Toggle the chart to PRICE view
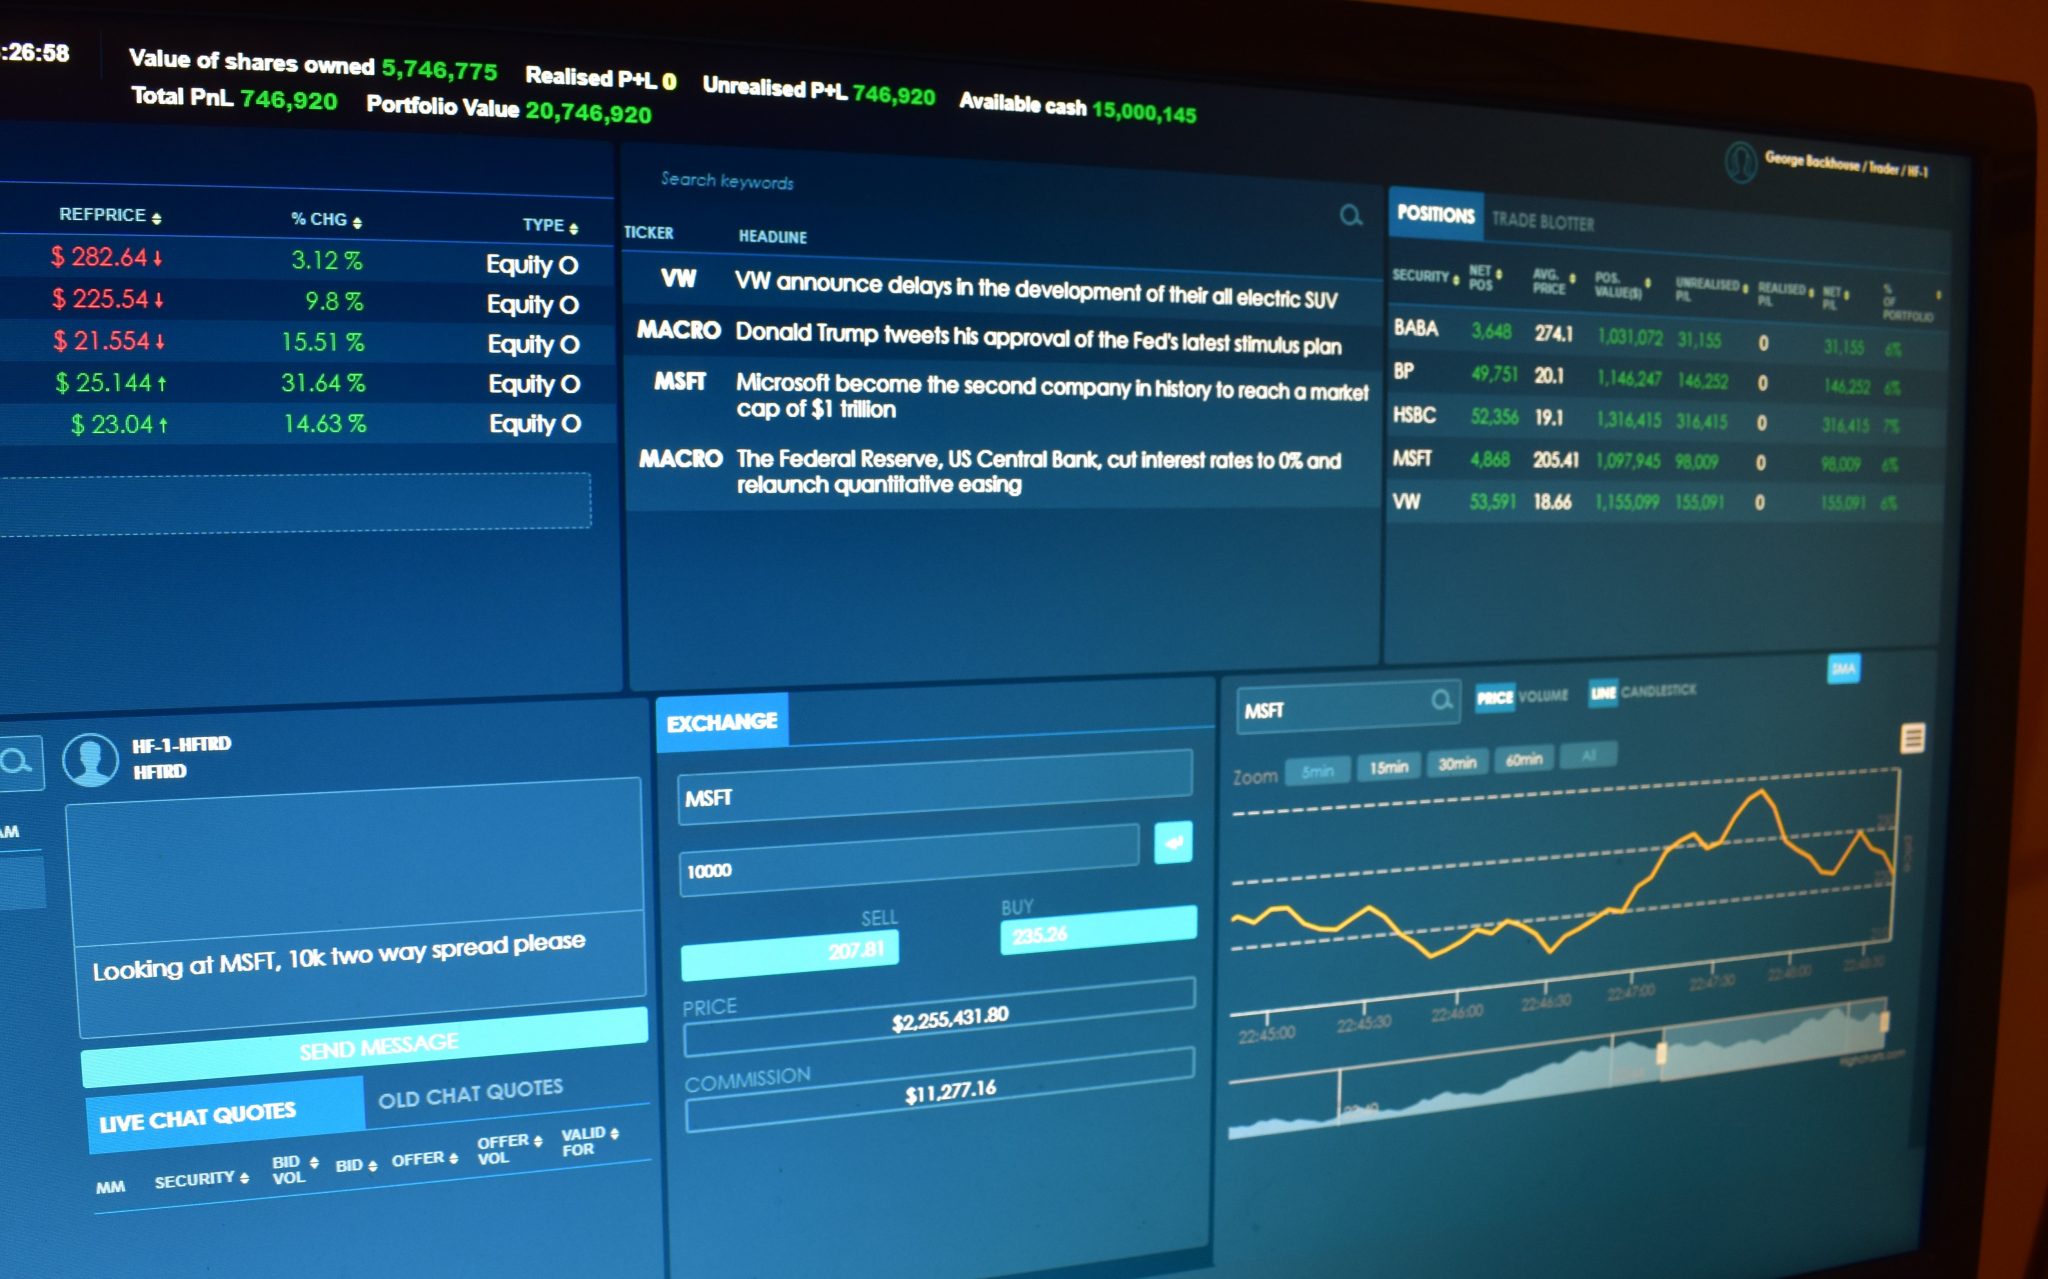The height and width of the screenshot is (1279, 2048). coord(1495,698)
